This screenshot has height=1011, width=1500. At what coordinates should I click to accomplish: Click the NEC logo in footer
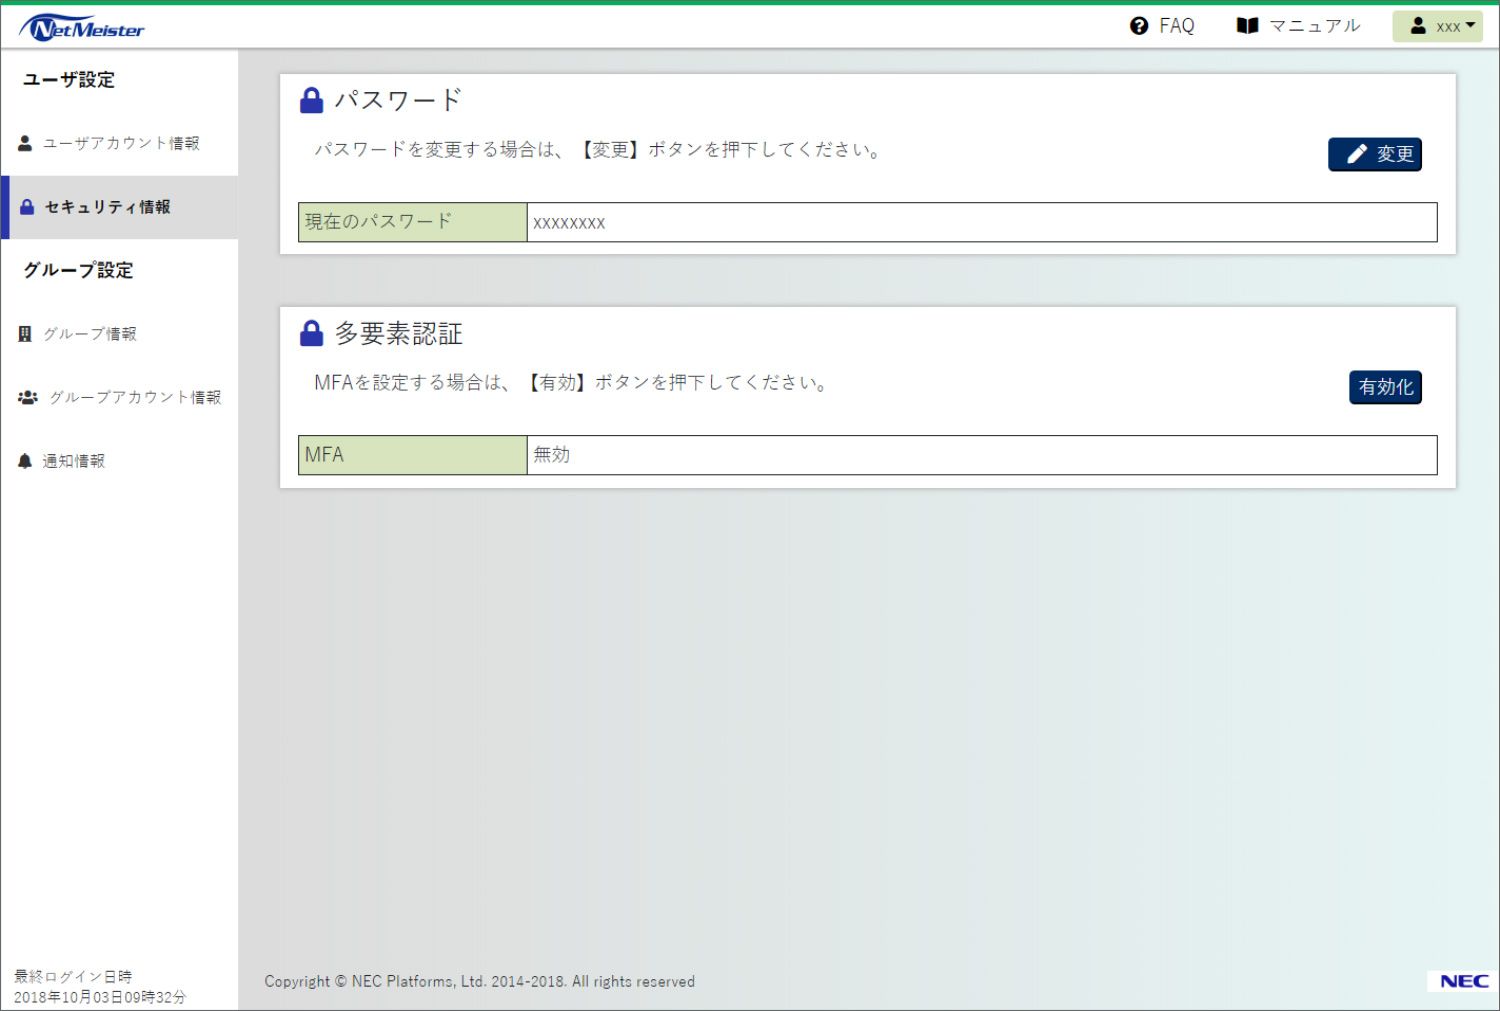1464,981
